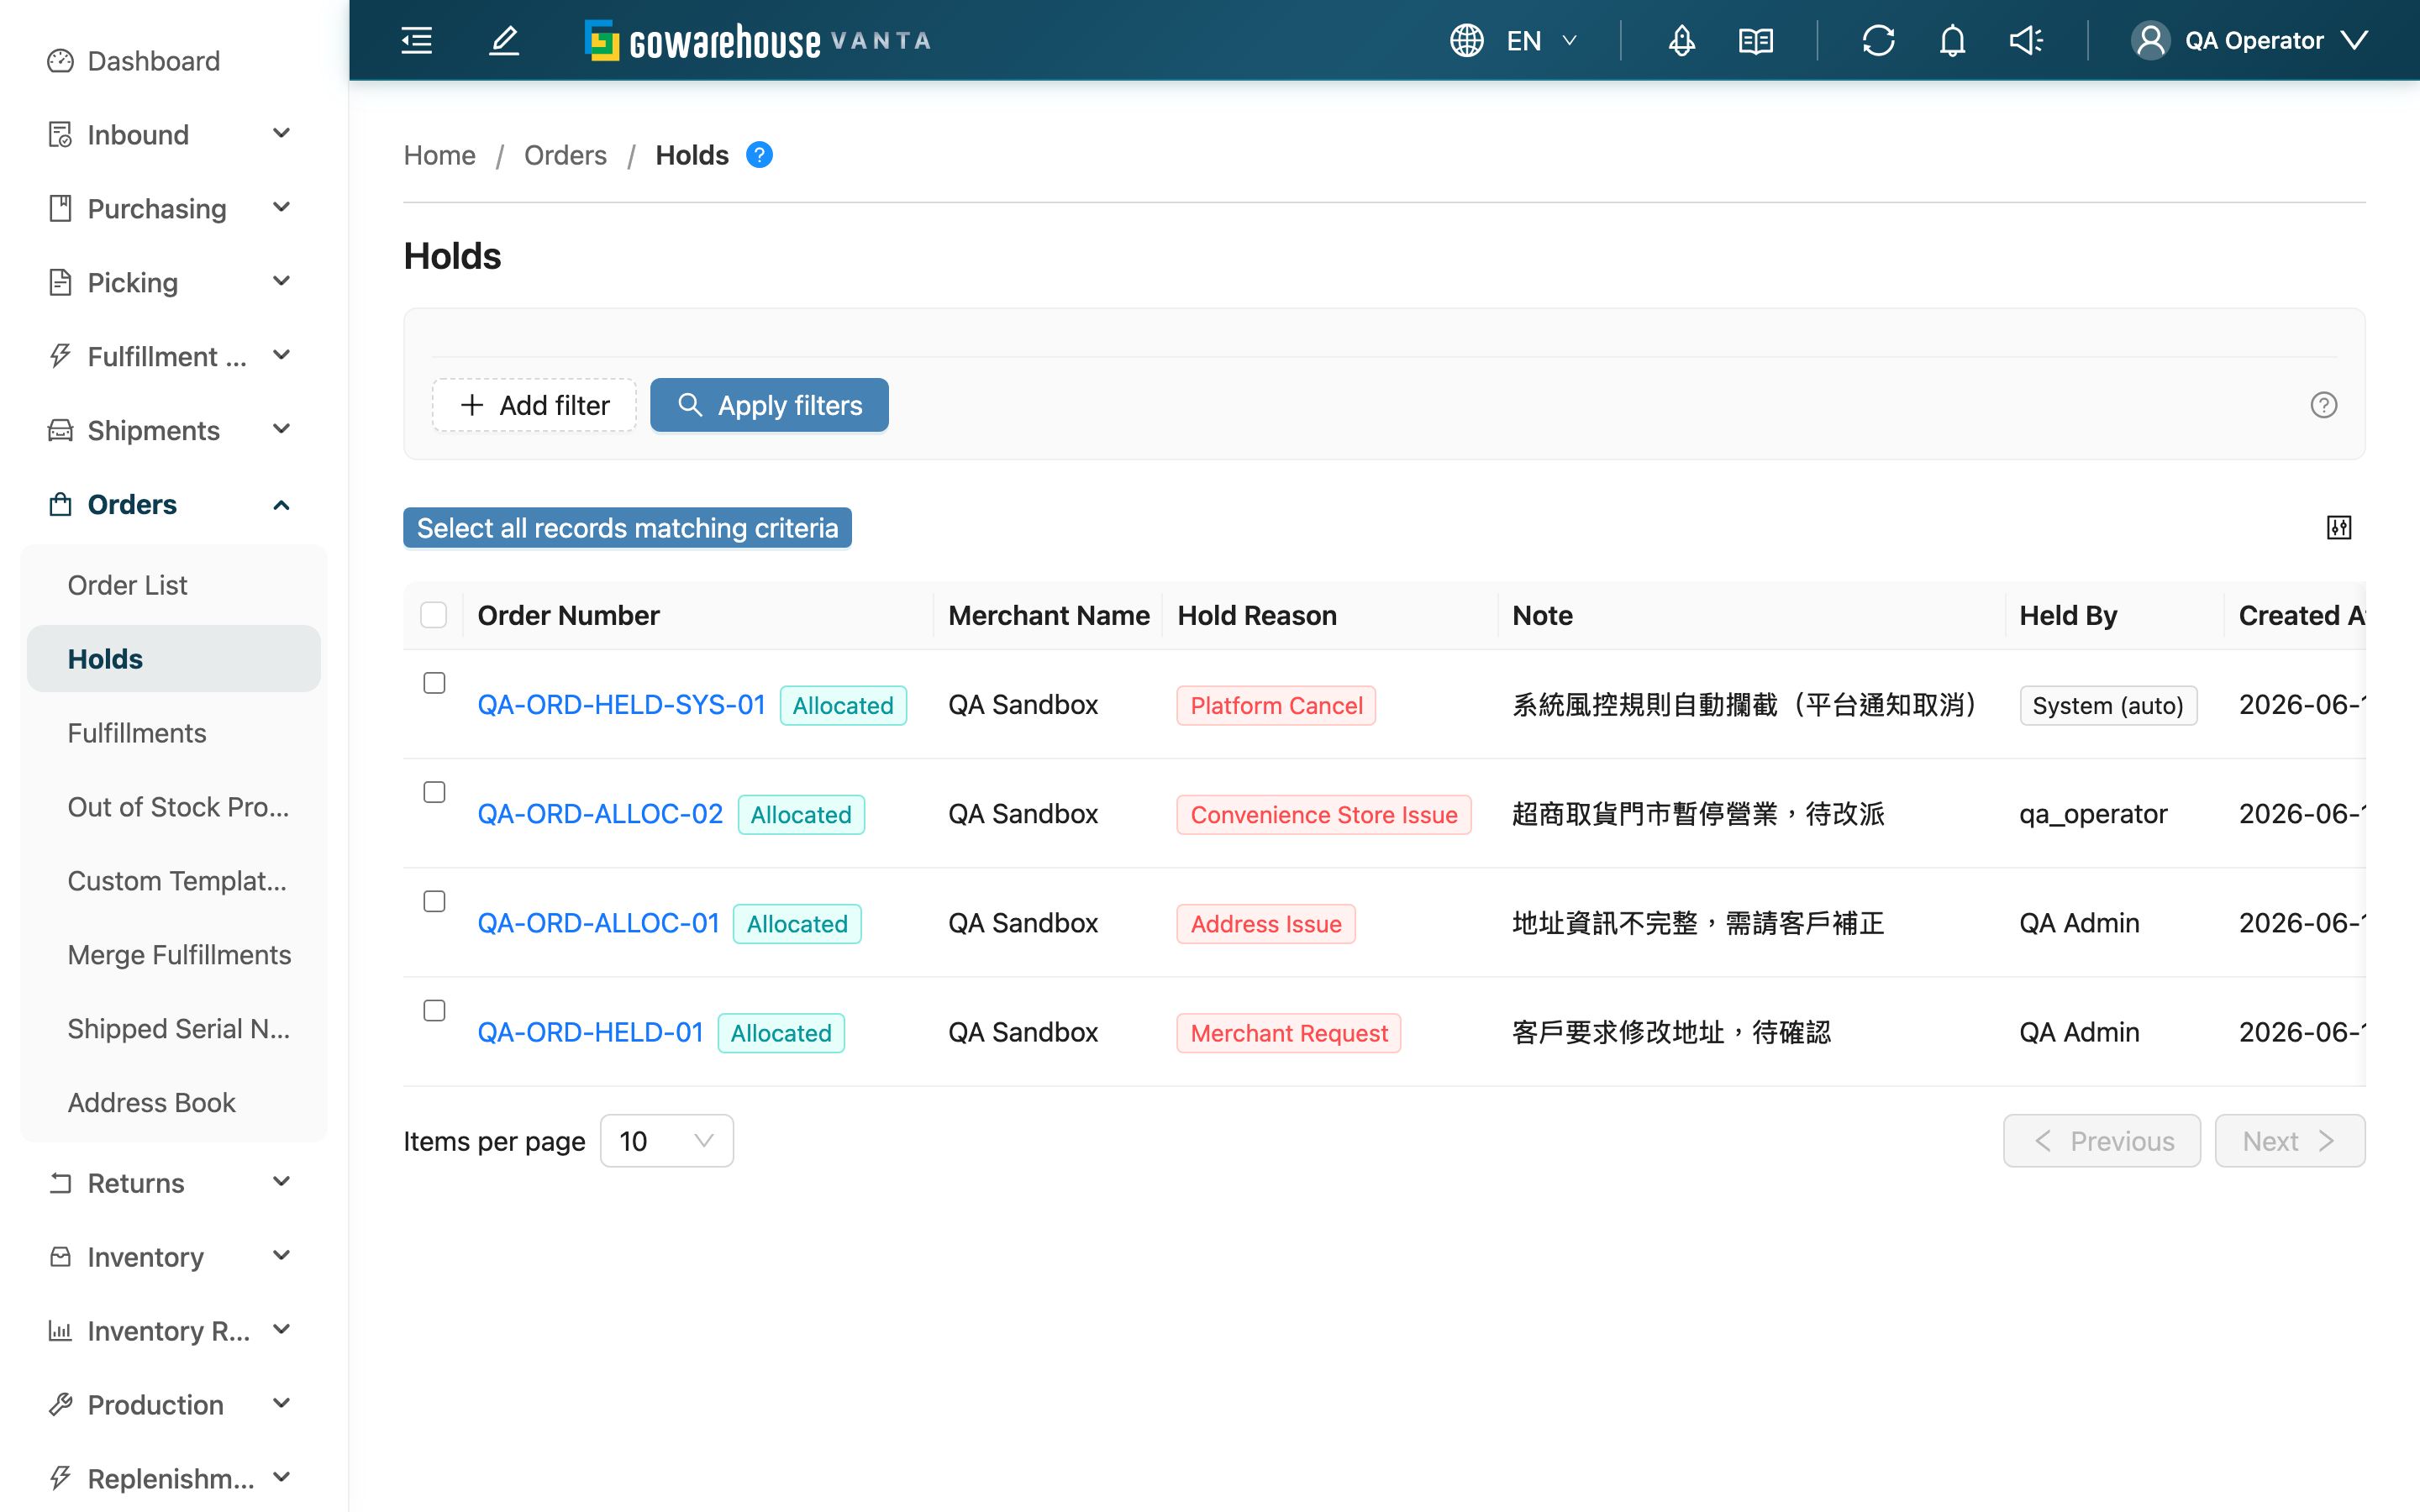Check the QA-ORD-HELD-01 row checkbox
Viewport: 2420px width, 1512px height.
coord(434,1010)
